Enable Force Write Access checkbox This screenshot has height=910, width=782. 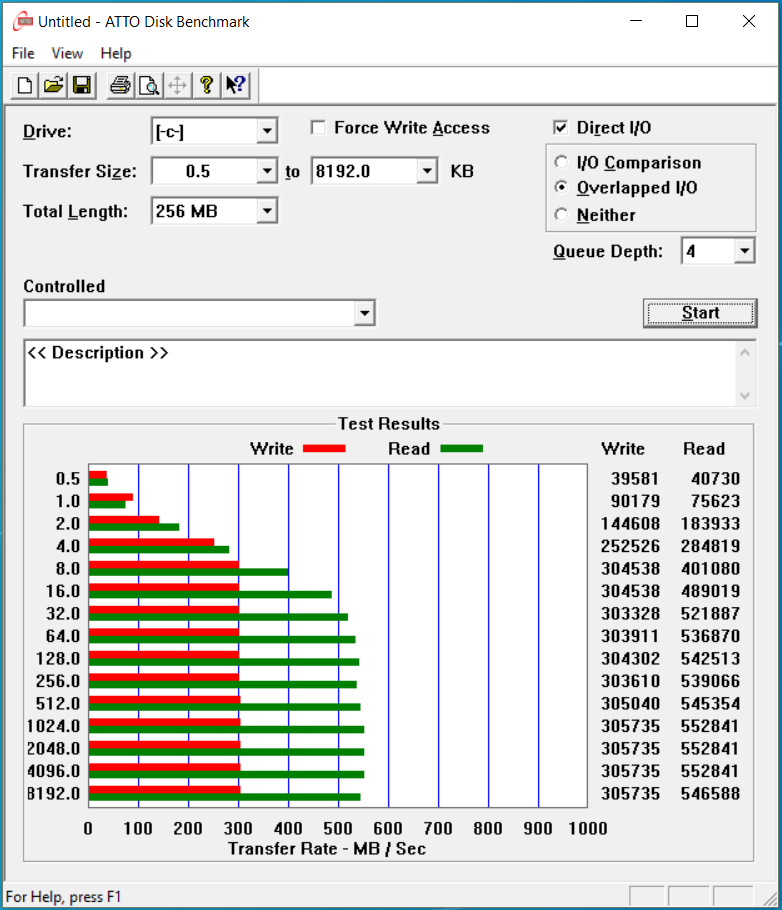[318, 128]
